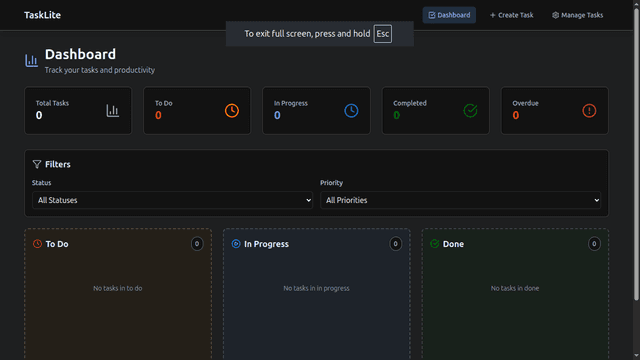Click the Filters heading text
640x360 pixels.
58,164
